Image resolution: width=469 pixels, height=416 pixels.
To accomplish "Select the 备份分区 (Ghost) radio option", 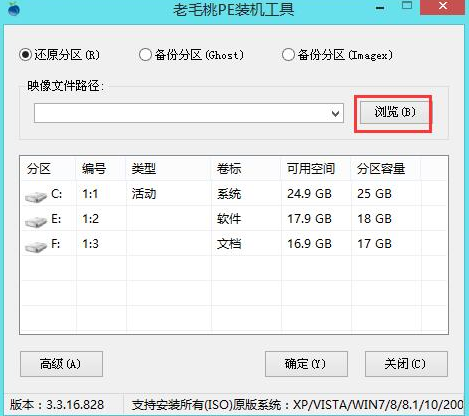I will click(x=191, y=55).
